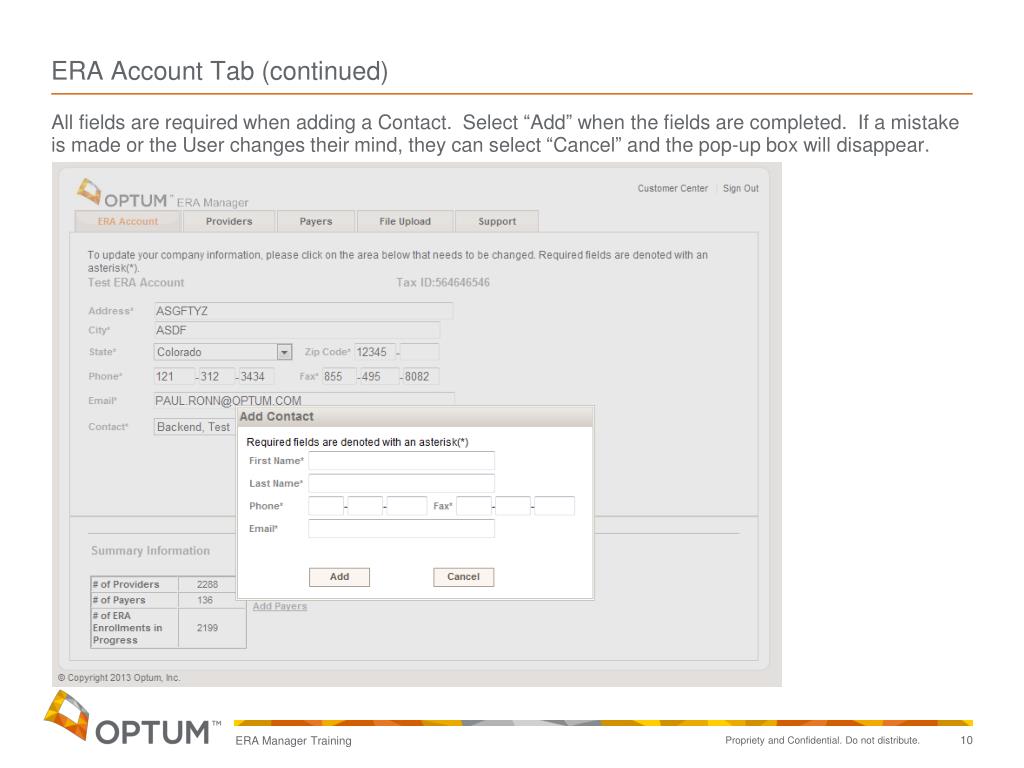Open the Payers tab
This screenshot has width=1024, height=768.
point(316,221)
